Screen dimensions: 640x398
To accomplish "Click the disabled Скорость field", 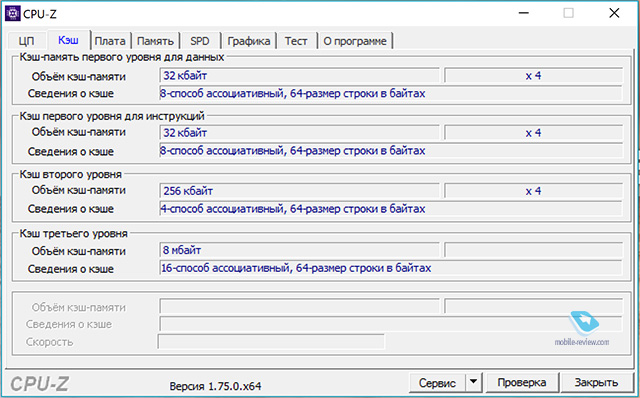I will click(x=271, y=342).
